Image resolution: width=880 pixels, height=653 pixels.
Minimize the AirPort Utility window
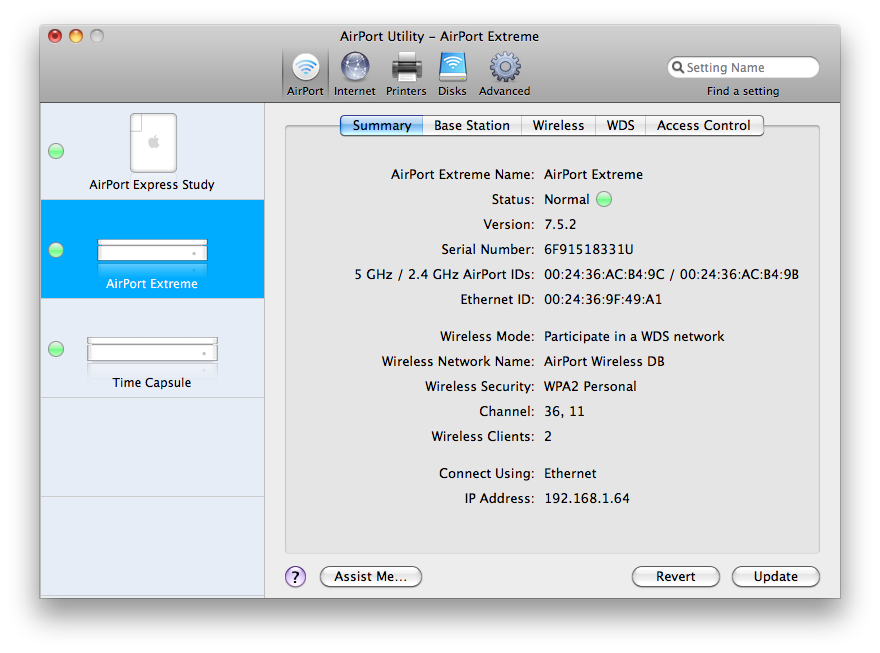click(76, 36)
